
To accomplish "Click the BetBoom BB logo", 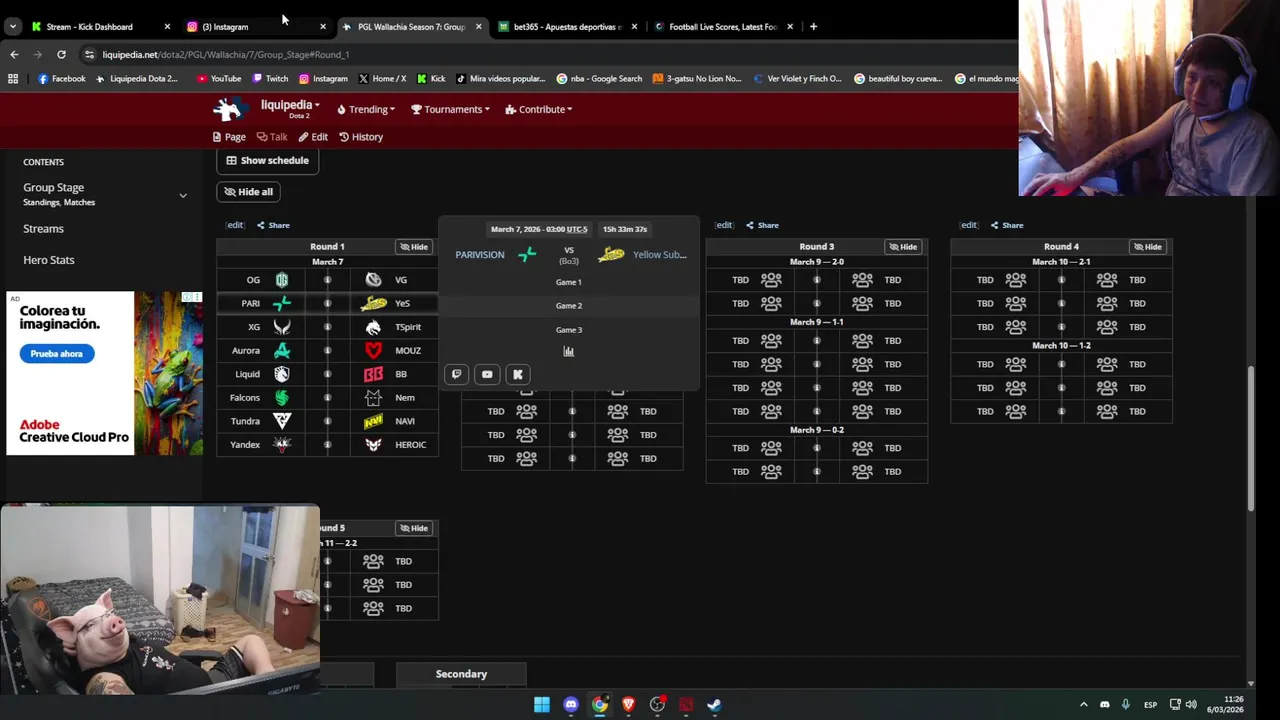I will click(x=373, y=374).
